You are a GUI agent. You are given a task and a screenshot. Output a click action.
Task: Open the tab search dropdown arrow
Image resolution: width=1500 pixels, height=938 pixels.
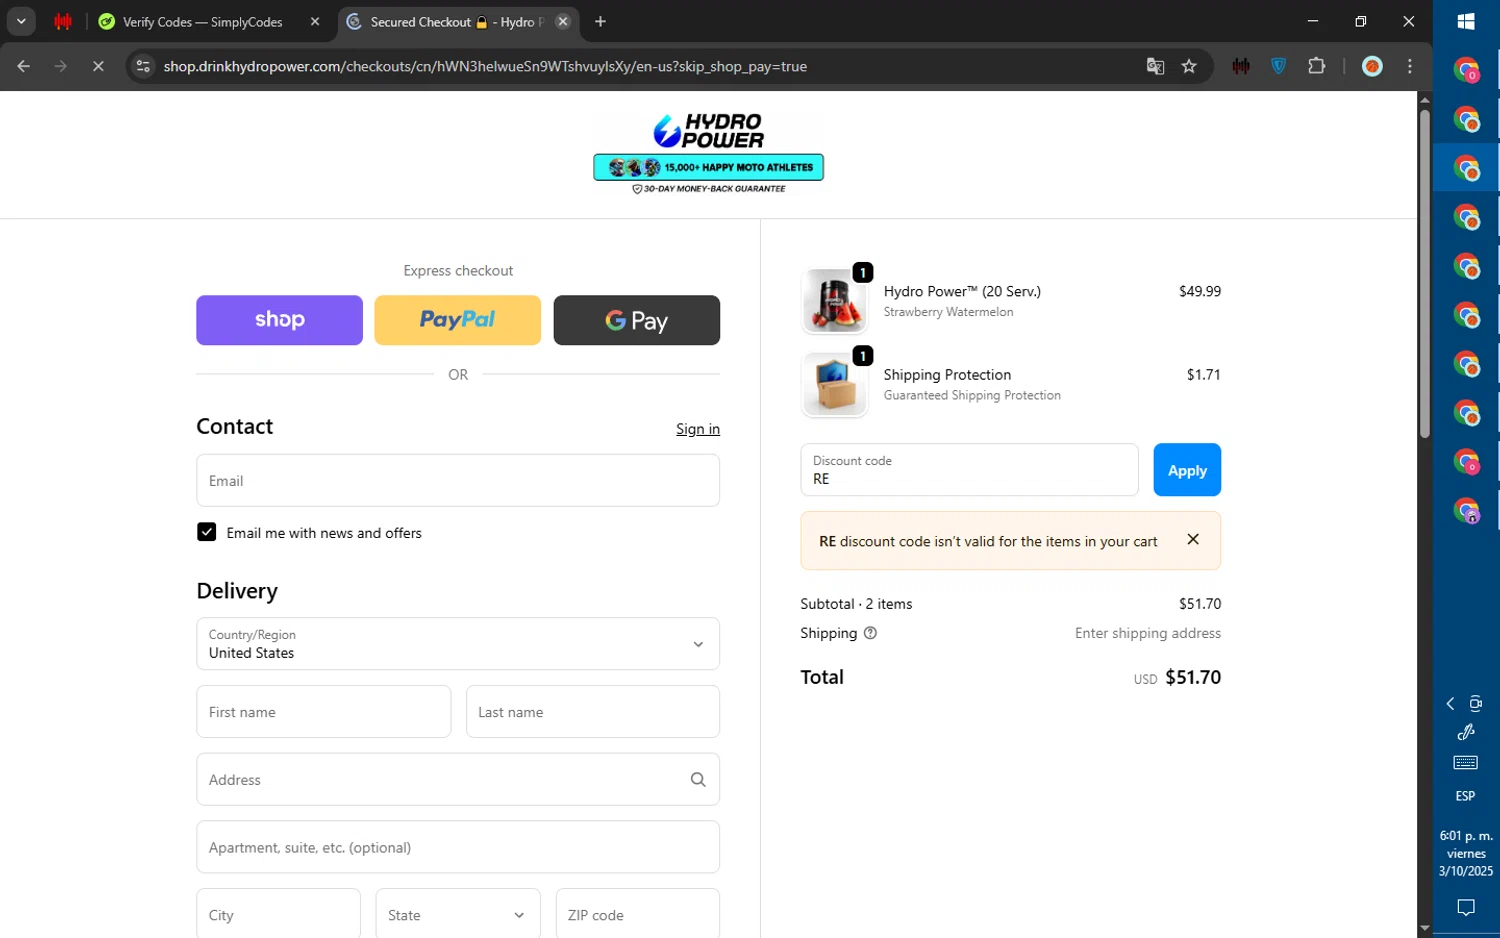coord(21,21)
